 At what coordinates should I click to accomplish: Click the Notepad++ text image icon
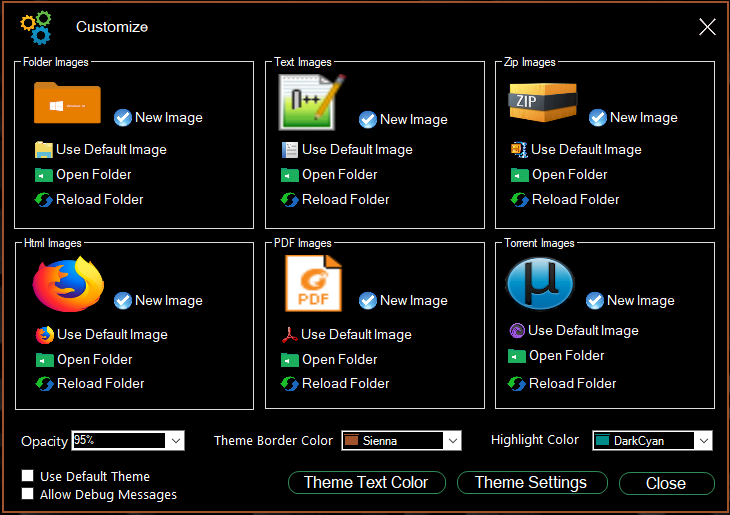pyautogui.click(x=312, y=102)
